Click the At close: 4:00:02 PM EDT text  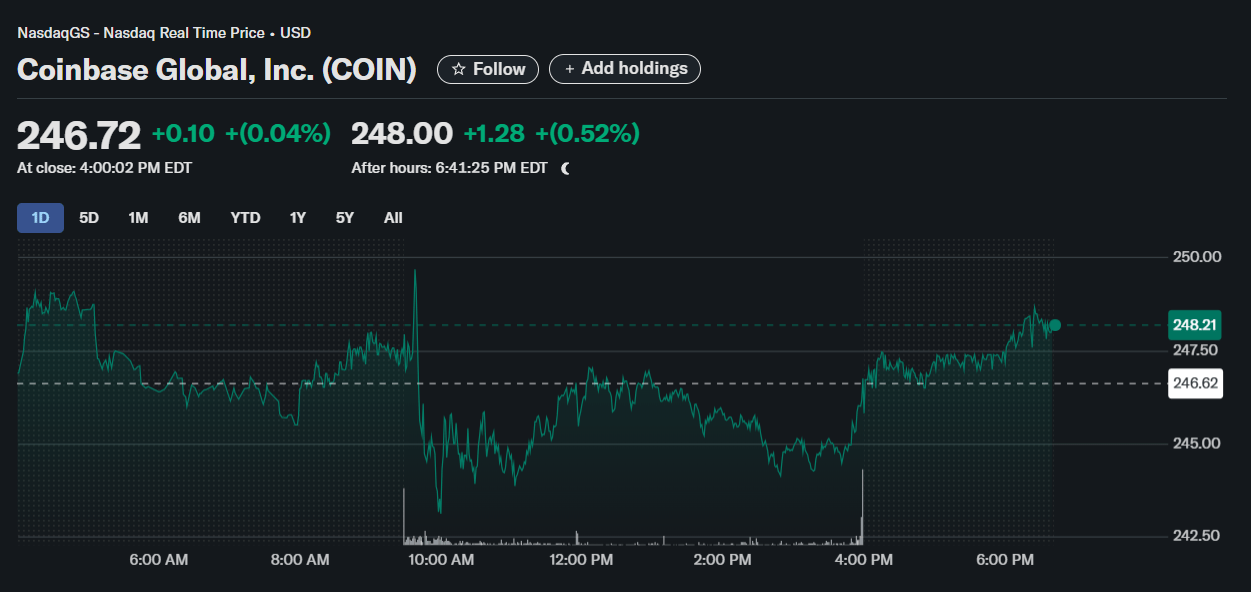pos(104,168)
